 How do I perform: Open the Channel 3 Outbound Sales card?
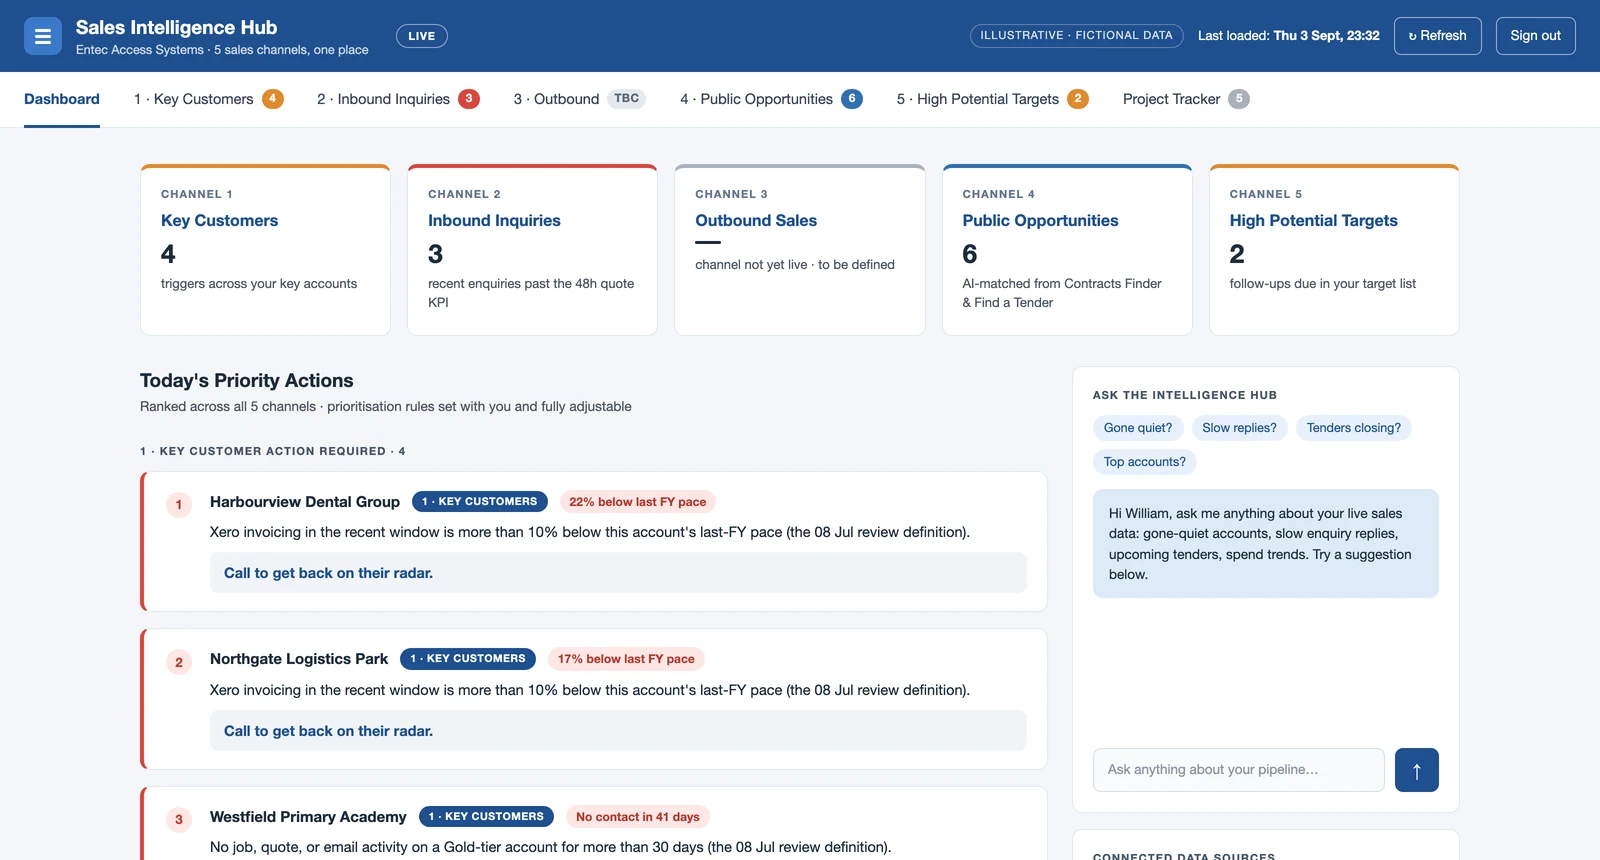coord(800,250)
